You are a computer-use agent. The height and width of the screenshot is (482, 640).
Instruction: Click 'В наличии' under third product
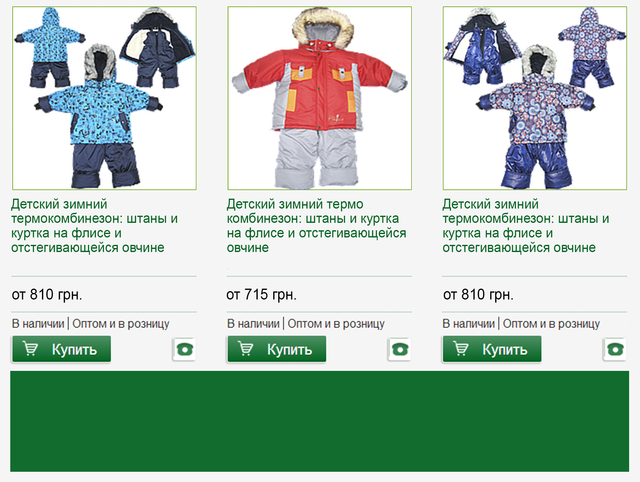coord(468,324)
